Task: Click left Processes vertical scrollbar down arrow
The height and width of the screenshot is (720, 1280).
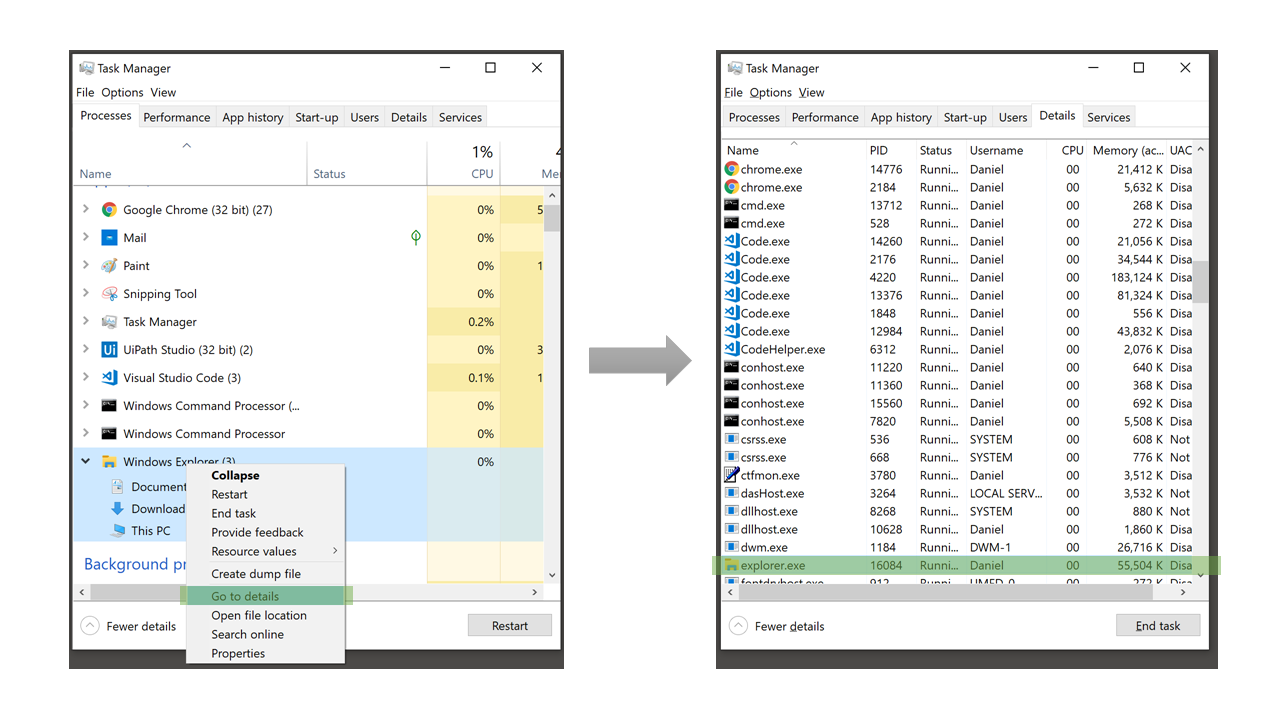Action: pos(552,575)
